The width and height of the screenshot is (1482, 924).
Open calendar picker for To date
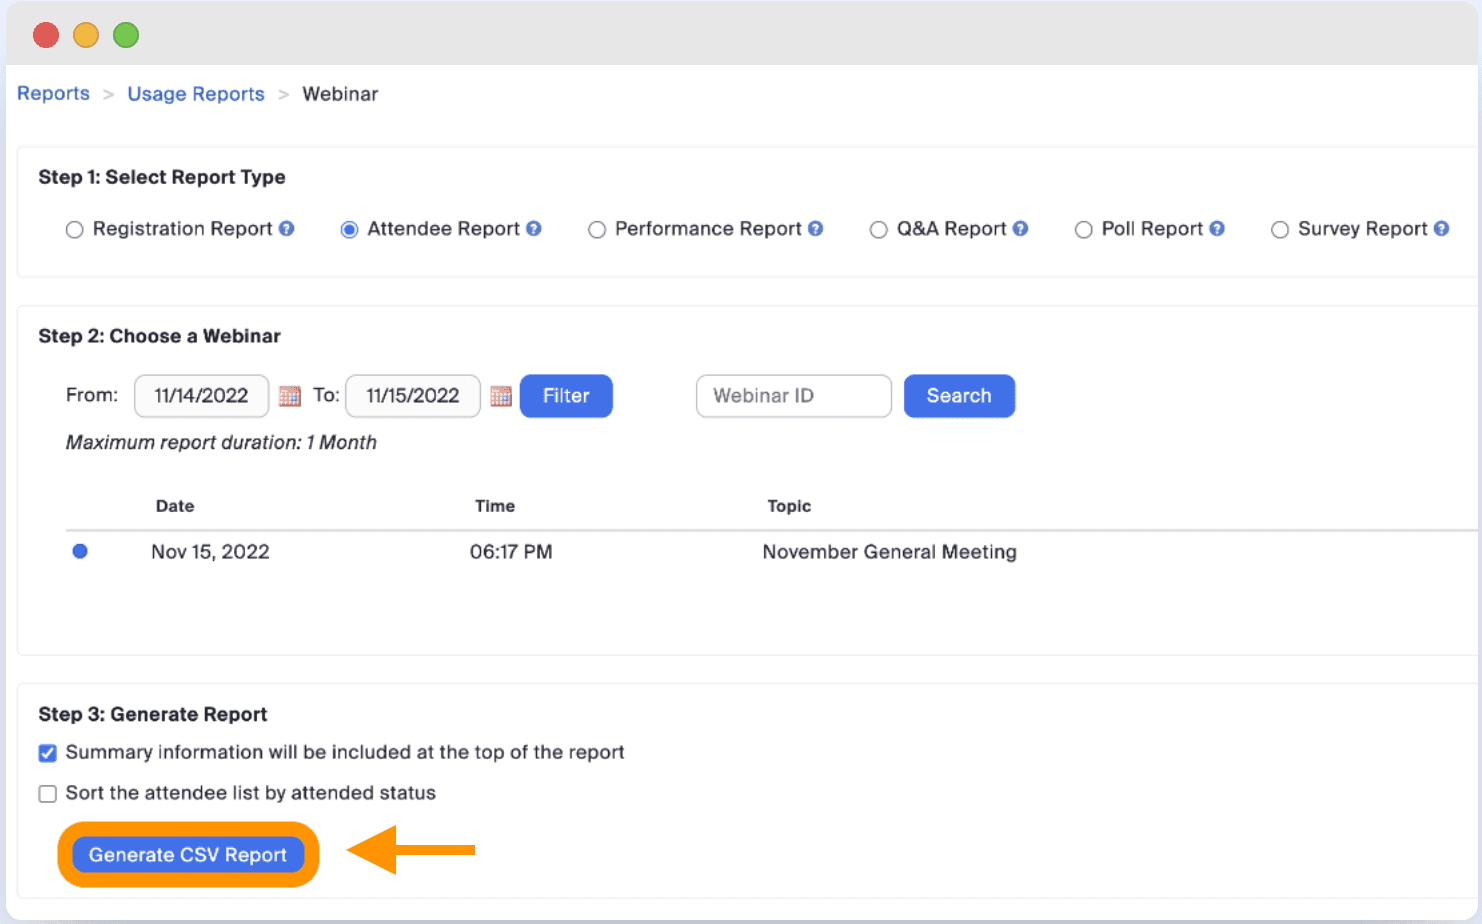501,396
